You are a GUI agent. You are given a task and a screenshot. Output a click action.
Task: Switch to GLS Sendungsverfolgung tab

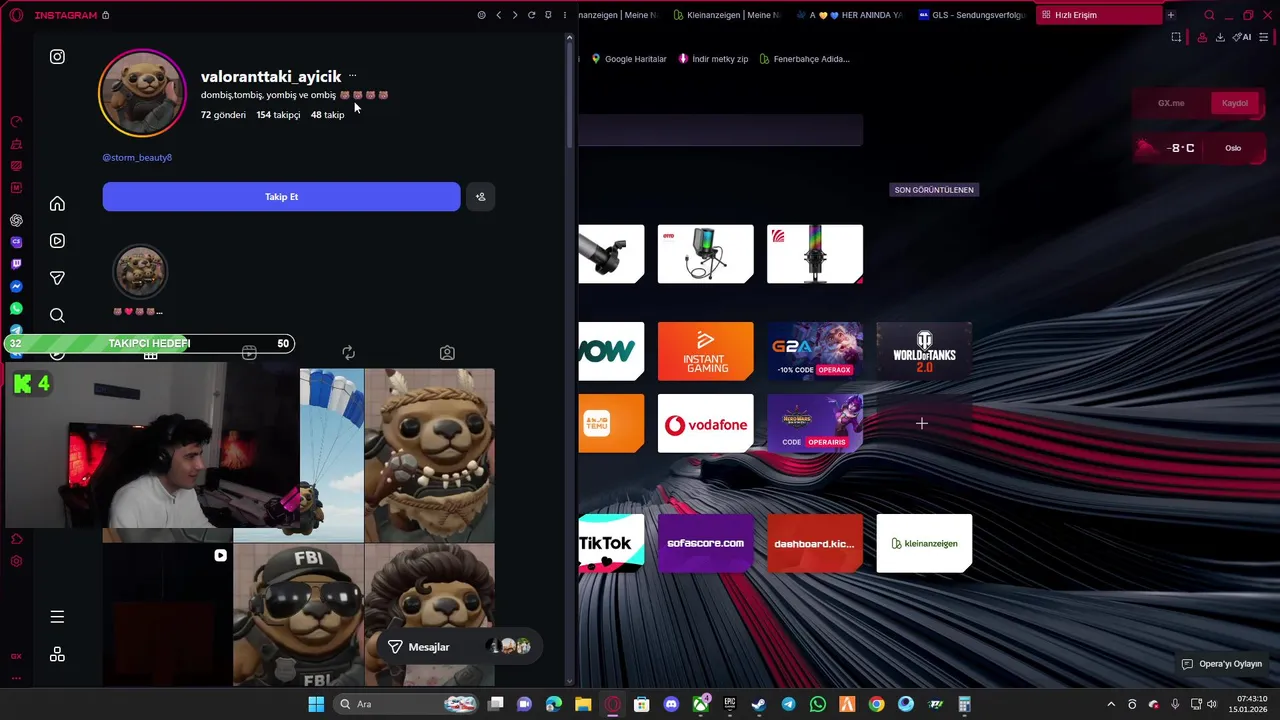point(970,15)
